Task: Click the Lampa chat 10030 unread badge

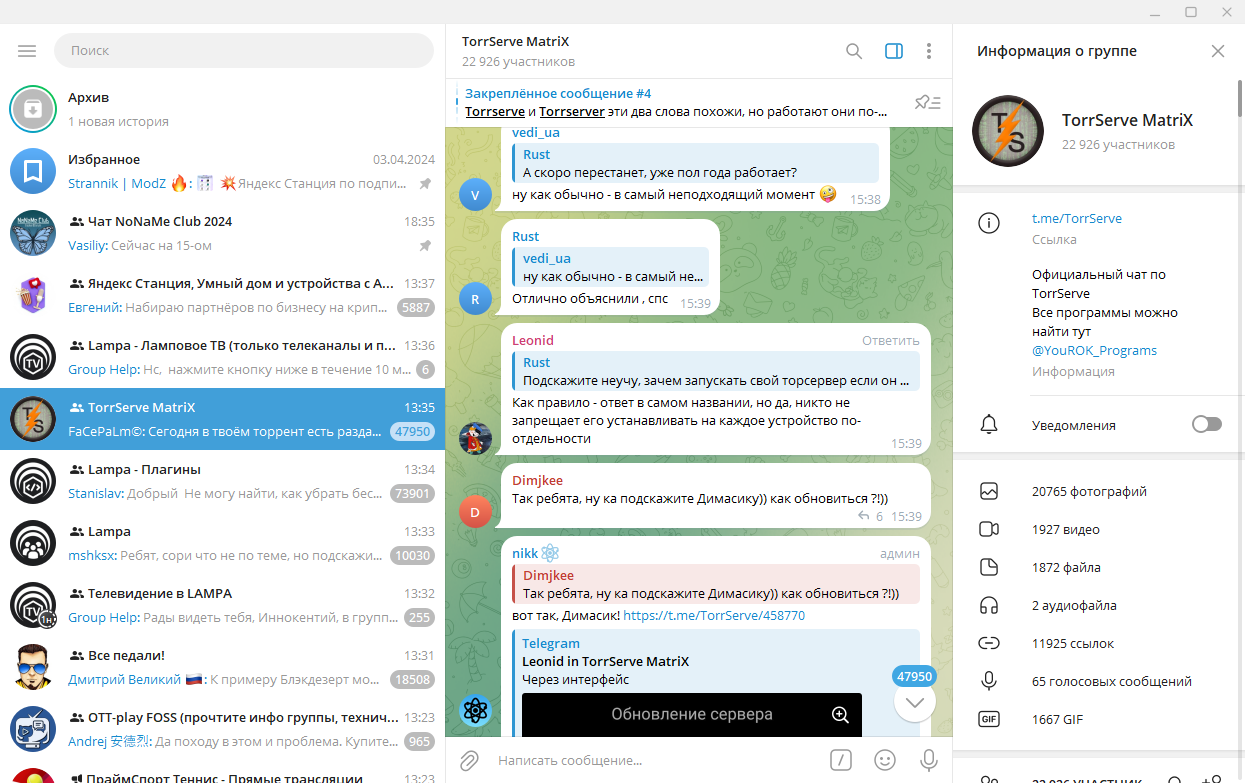Action: pyautogui.click(x=412, y=556)
